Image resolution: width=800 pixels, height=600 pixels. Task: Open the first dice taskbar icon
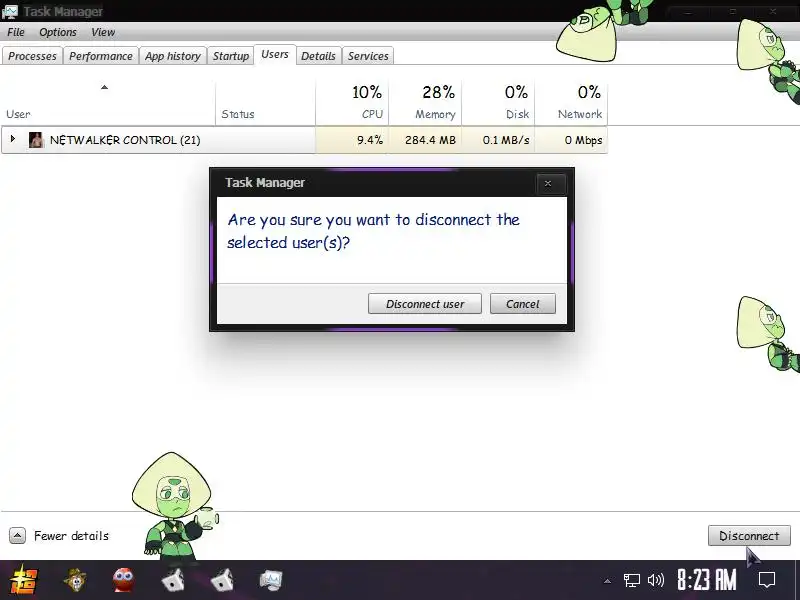(173, 580)
